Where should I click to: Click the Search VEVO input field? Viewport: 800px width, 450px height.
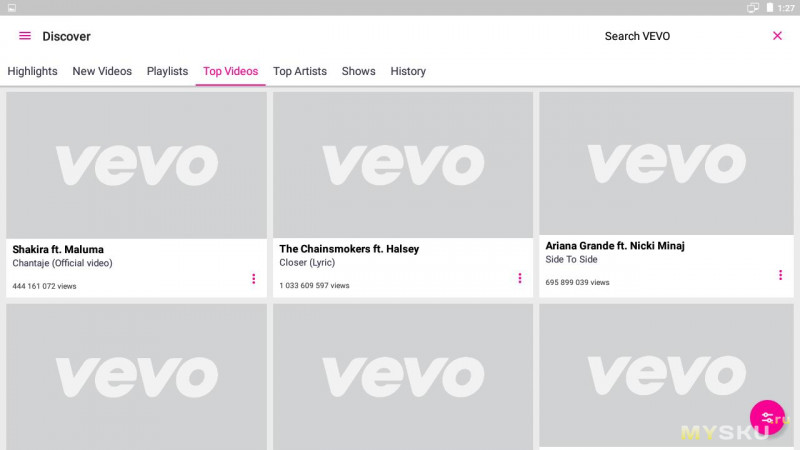[x=637, y=36]
